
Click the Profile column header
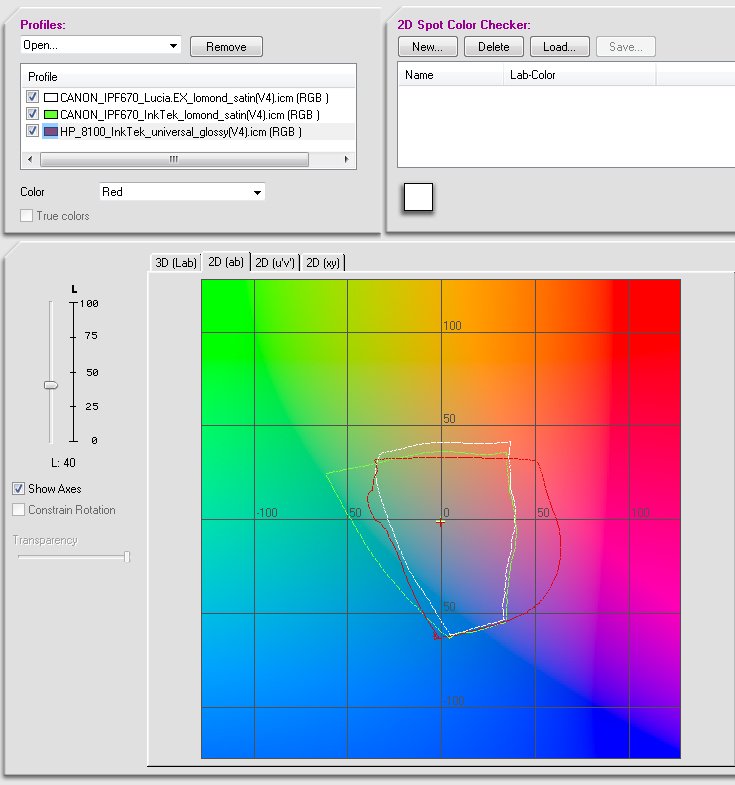click(188, 77)
